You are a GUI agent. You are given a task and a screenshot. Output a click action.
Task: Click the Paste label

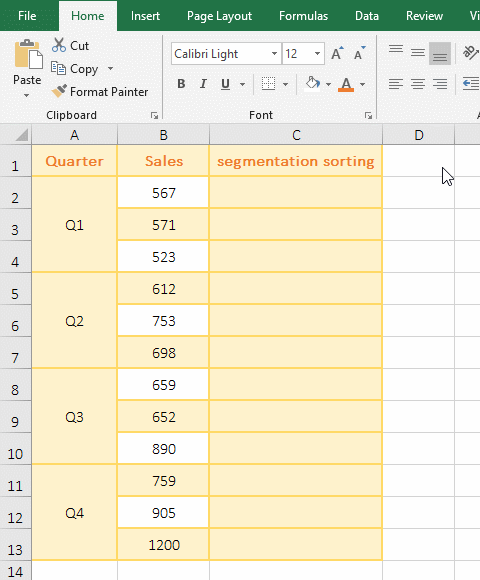27,80
